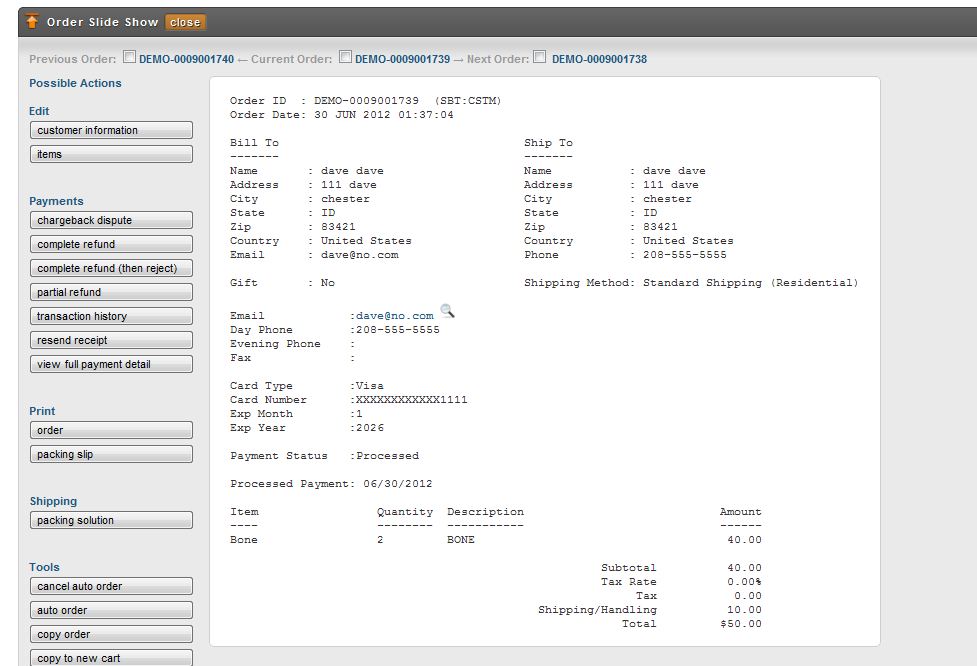Screen dimensions: 977x666
Task: View the transaction history
Action: pos(112,316)
